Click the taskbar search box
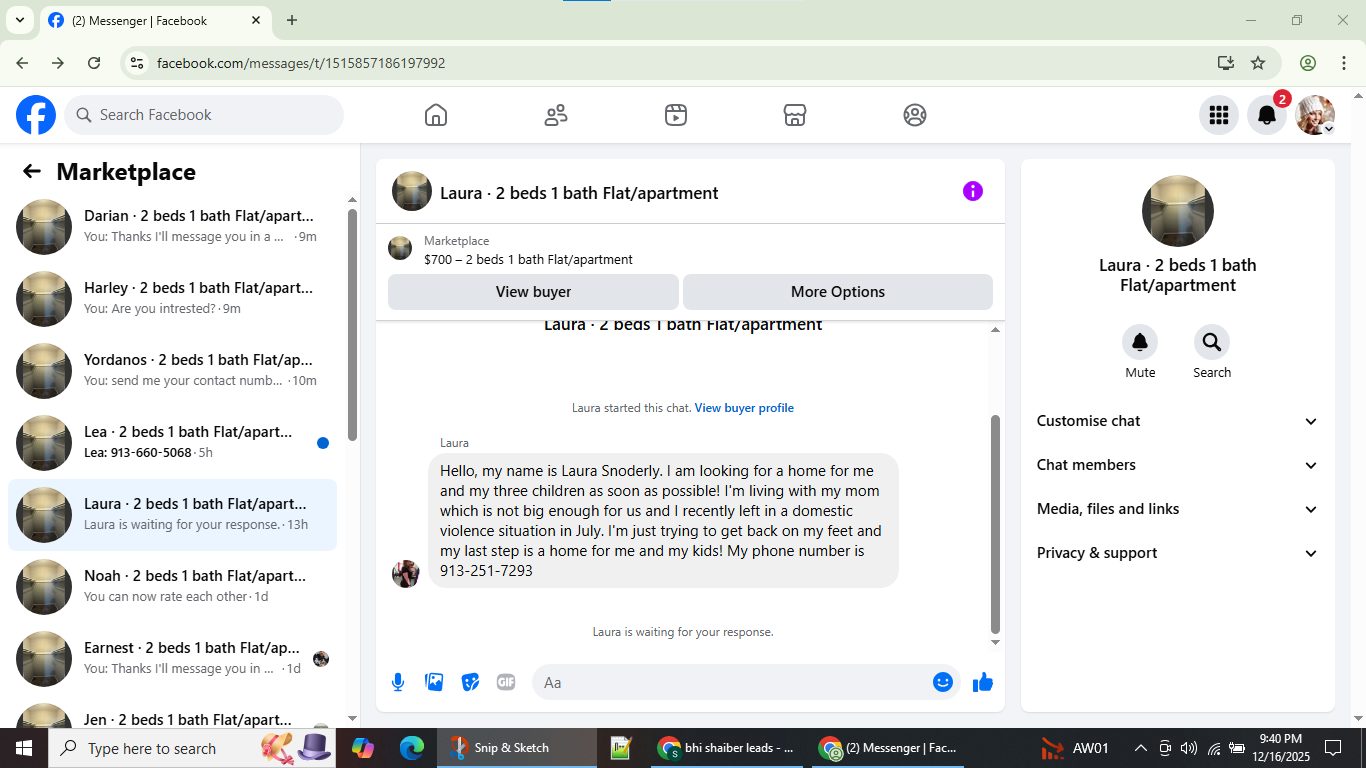This screenshot has width=1366, height=768. click(194, 748)
